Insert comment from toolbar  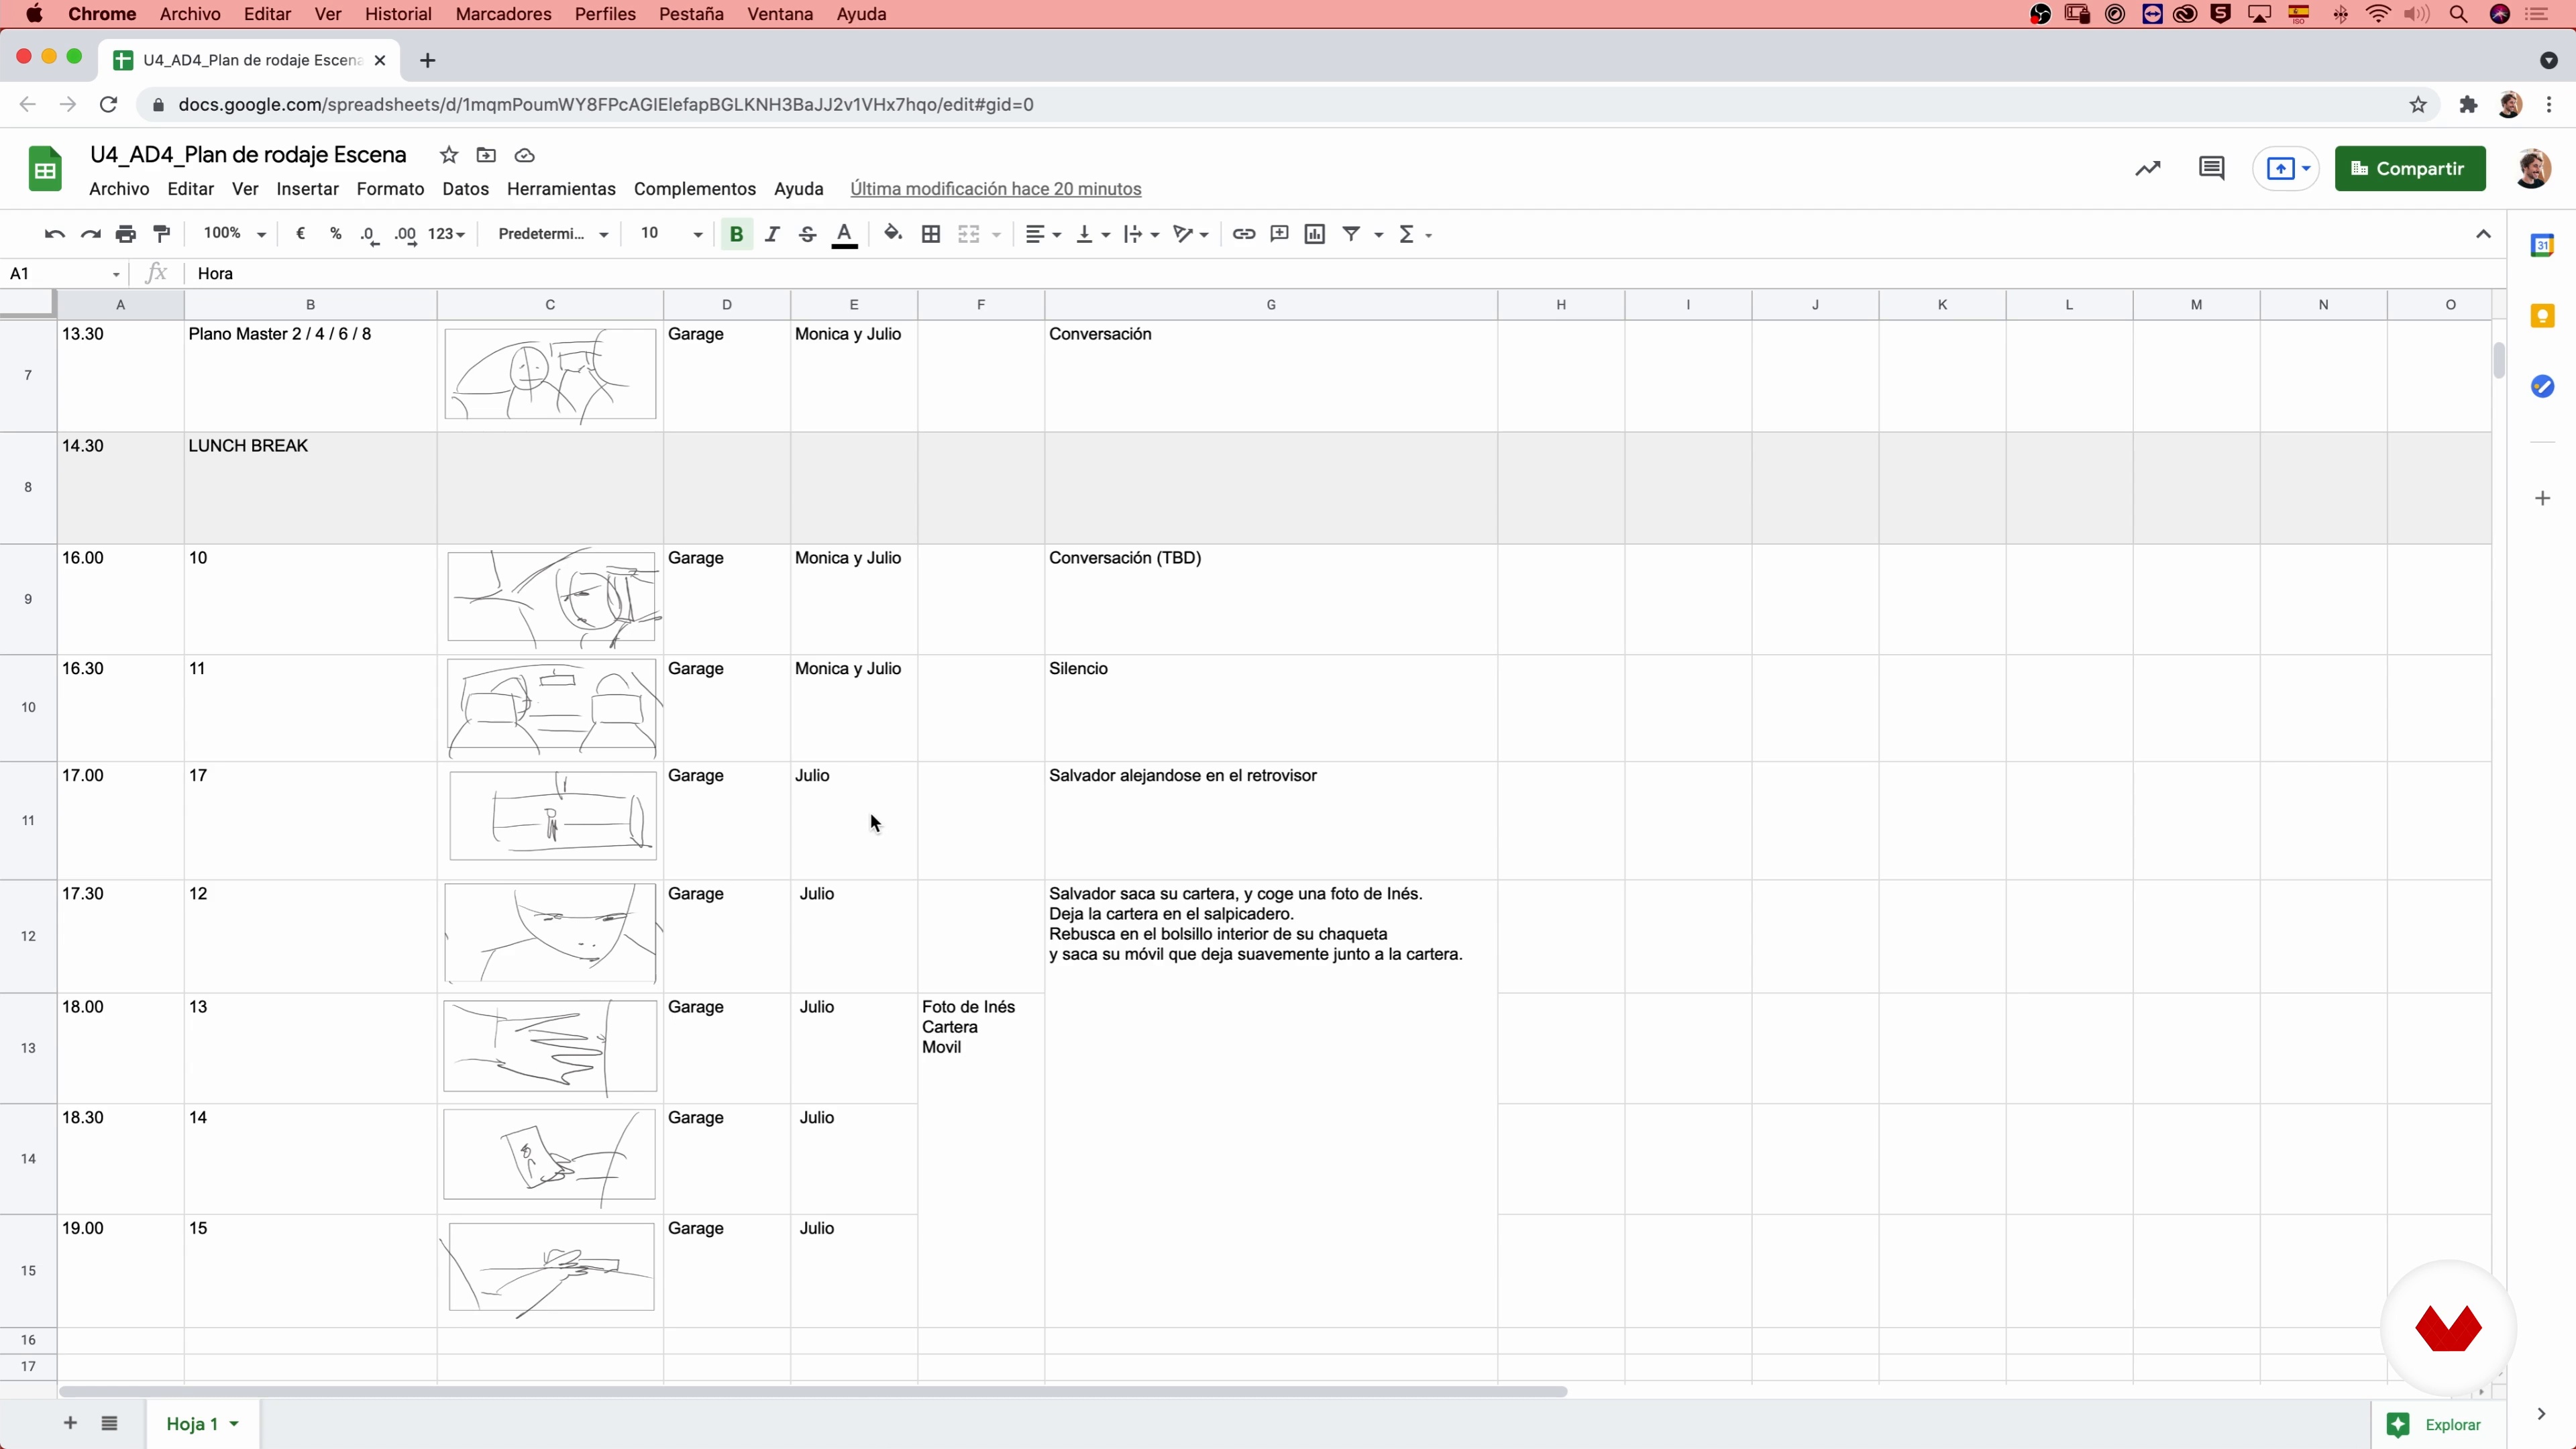coord(1279,234)
